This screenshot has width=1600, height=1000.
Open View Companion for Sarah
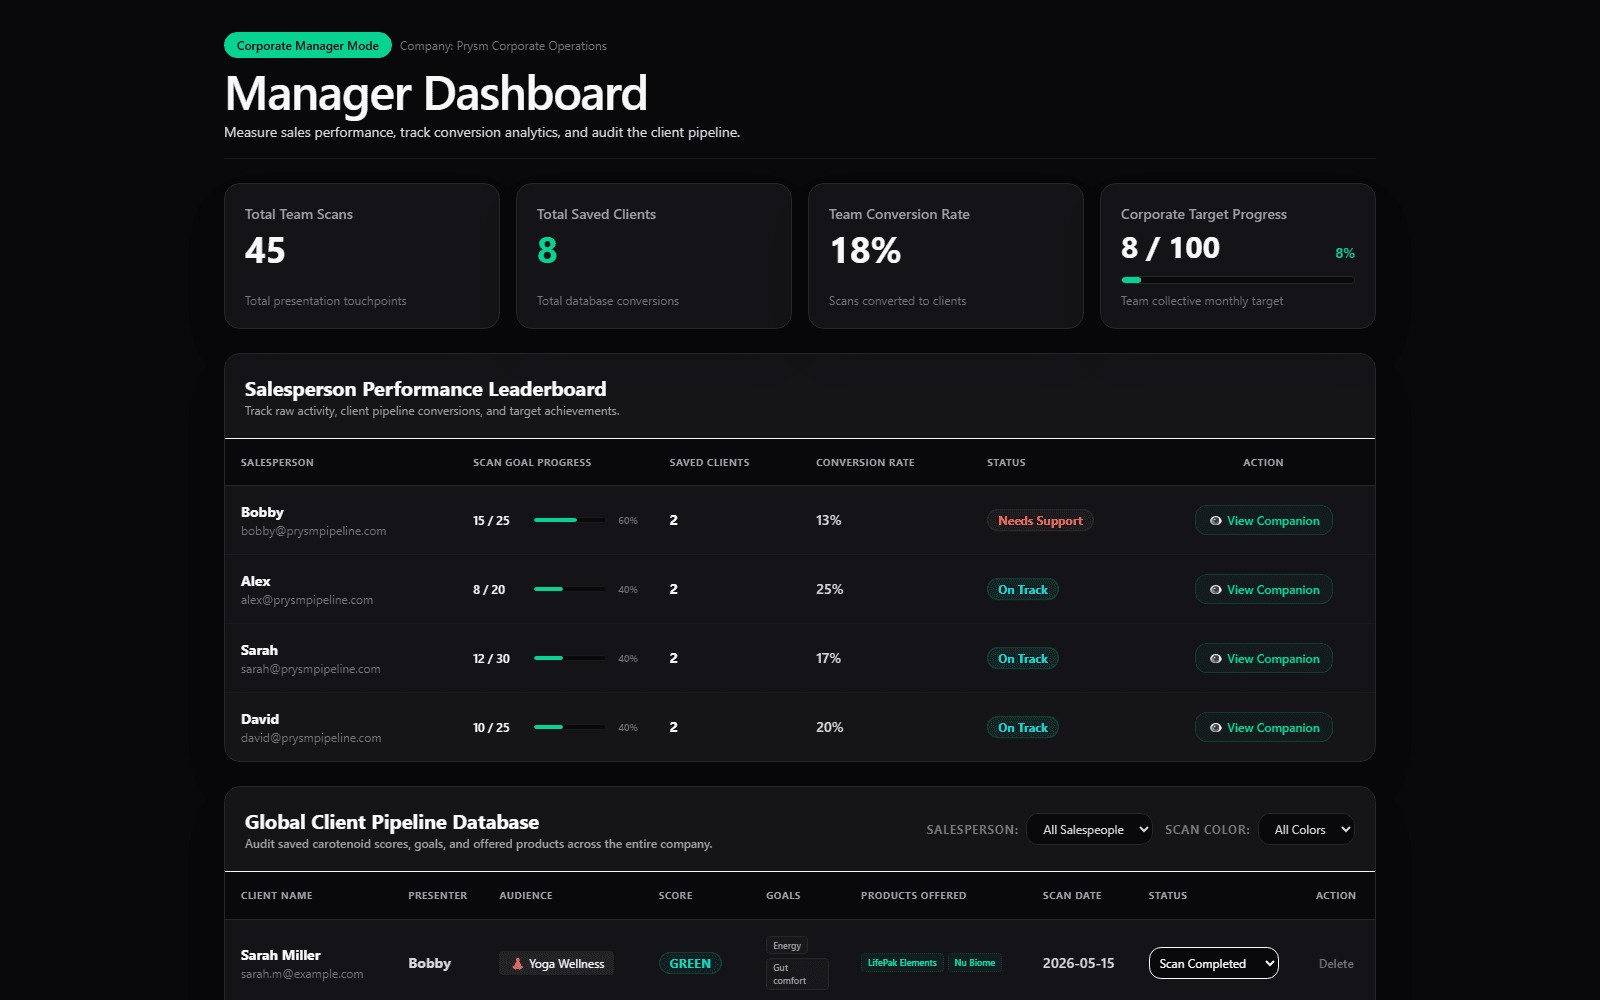tap(1263, 659)
